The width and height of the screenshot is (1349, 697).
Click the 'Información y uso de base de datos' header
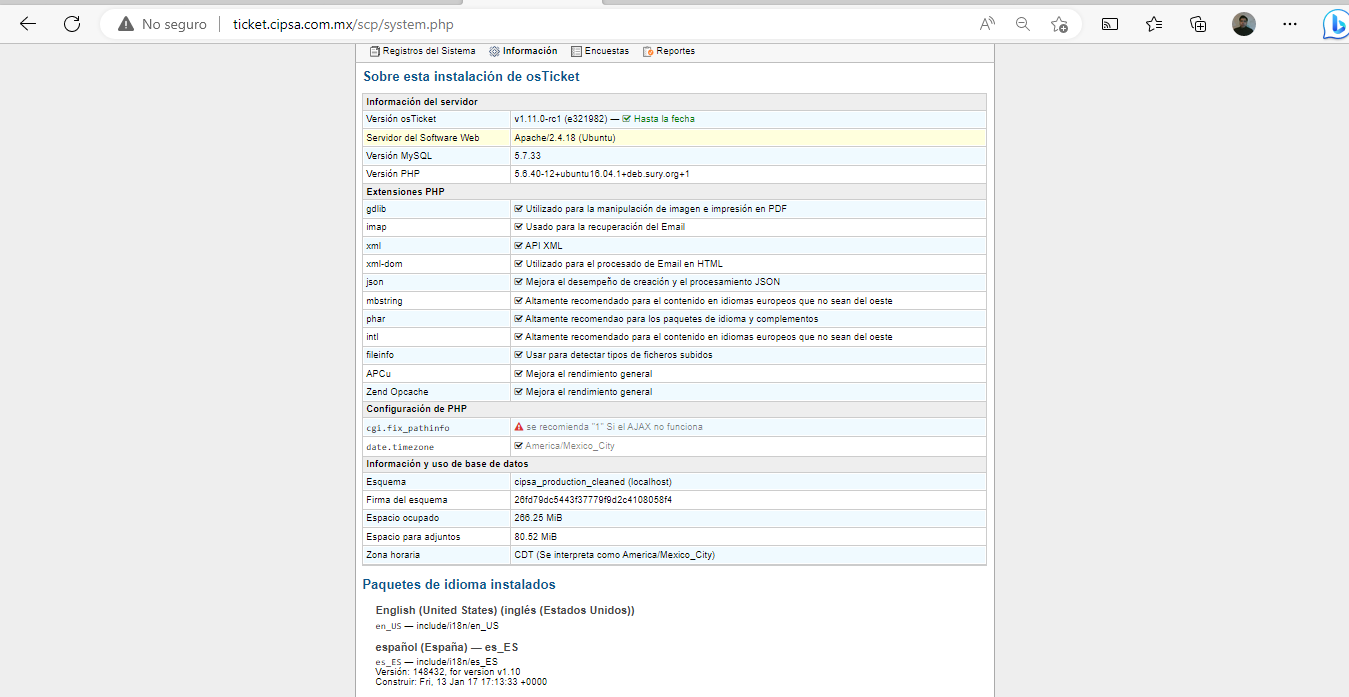tap(447, 464)
